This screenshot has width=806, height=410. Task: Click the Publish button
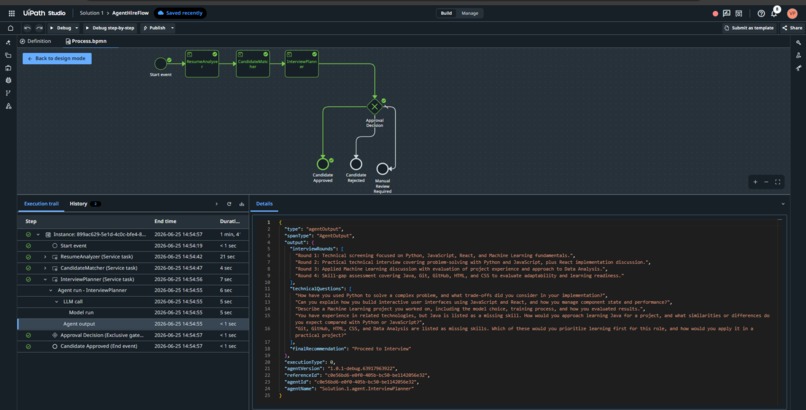[154, 28]
